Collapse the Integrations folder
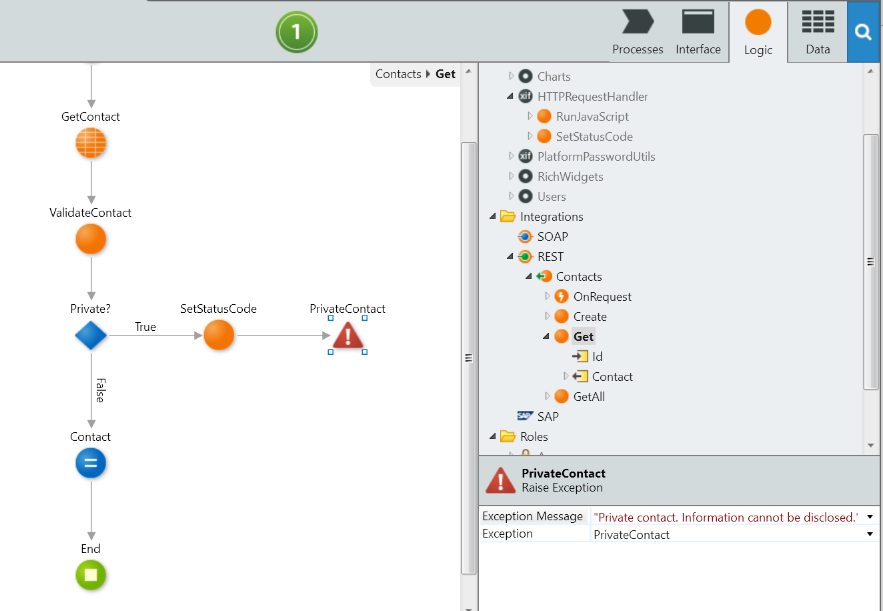This screenshot has height=611, width=883. point(493,217)
